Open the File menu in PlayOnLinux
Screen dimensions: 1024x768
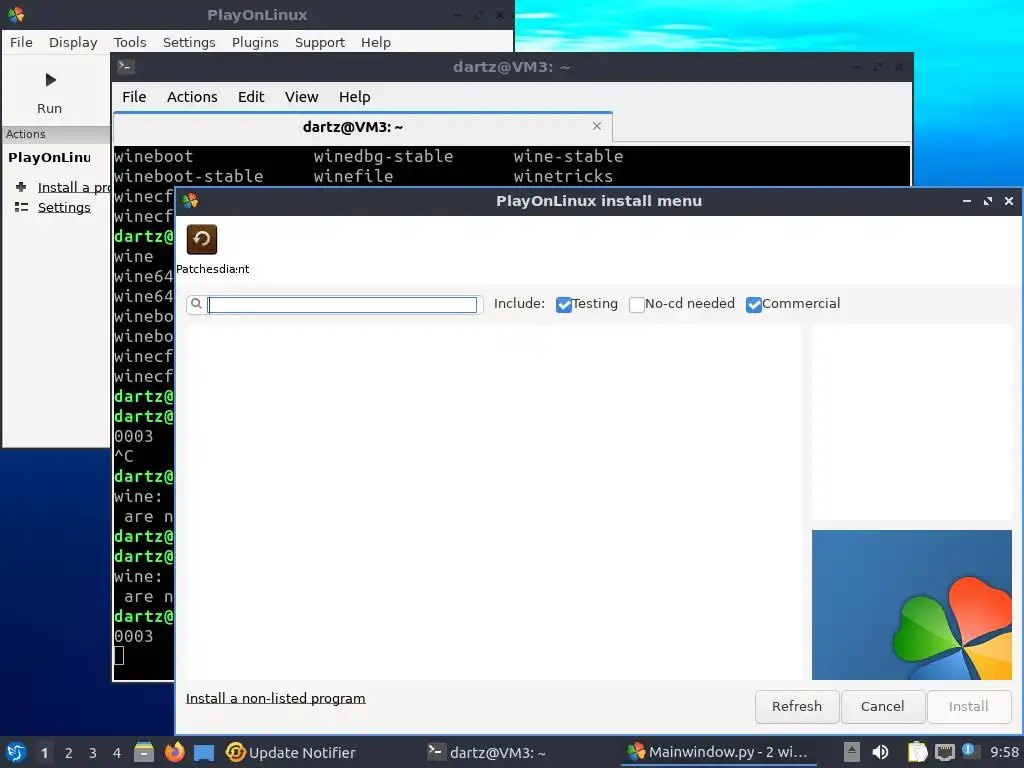21,42
